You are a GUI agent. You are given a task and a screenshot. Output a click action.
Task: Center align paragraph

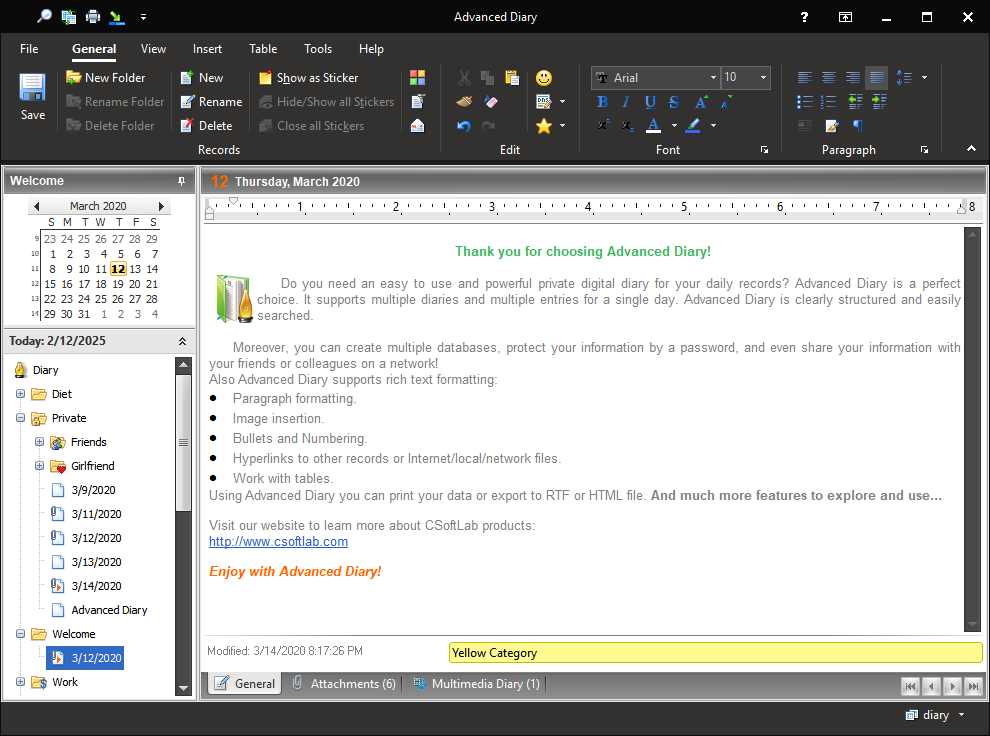pos(828,78)
